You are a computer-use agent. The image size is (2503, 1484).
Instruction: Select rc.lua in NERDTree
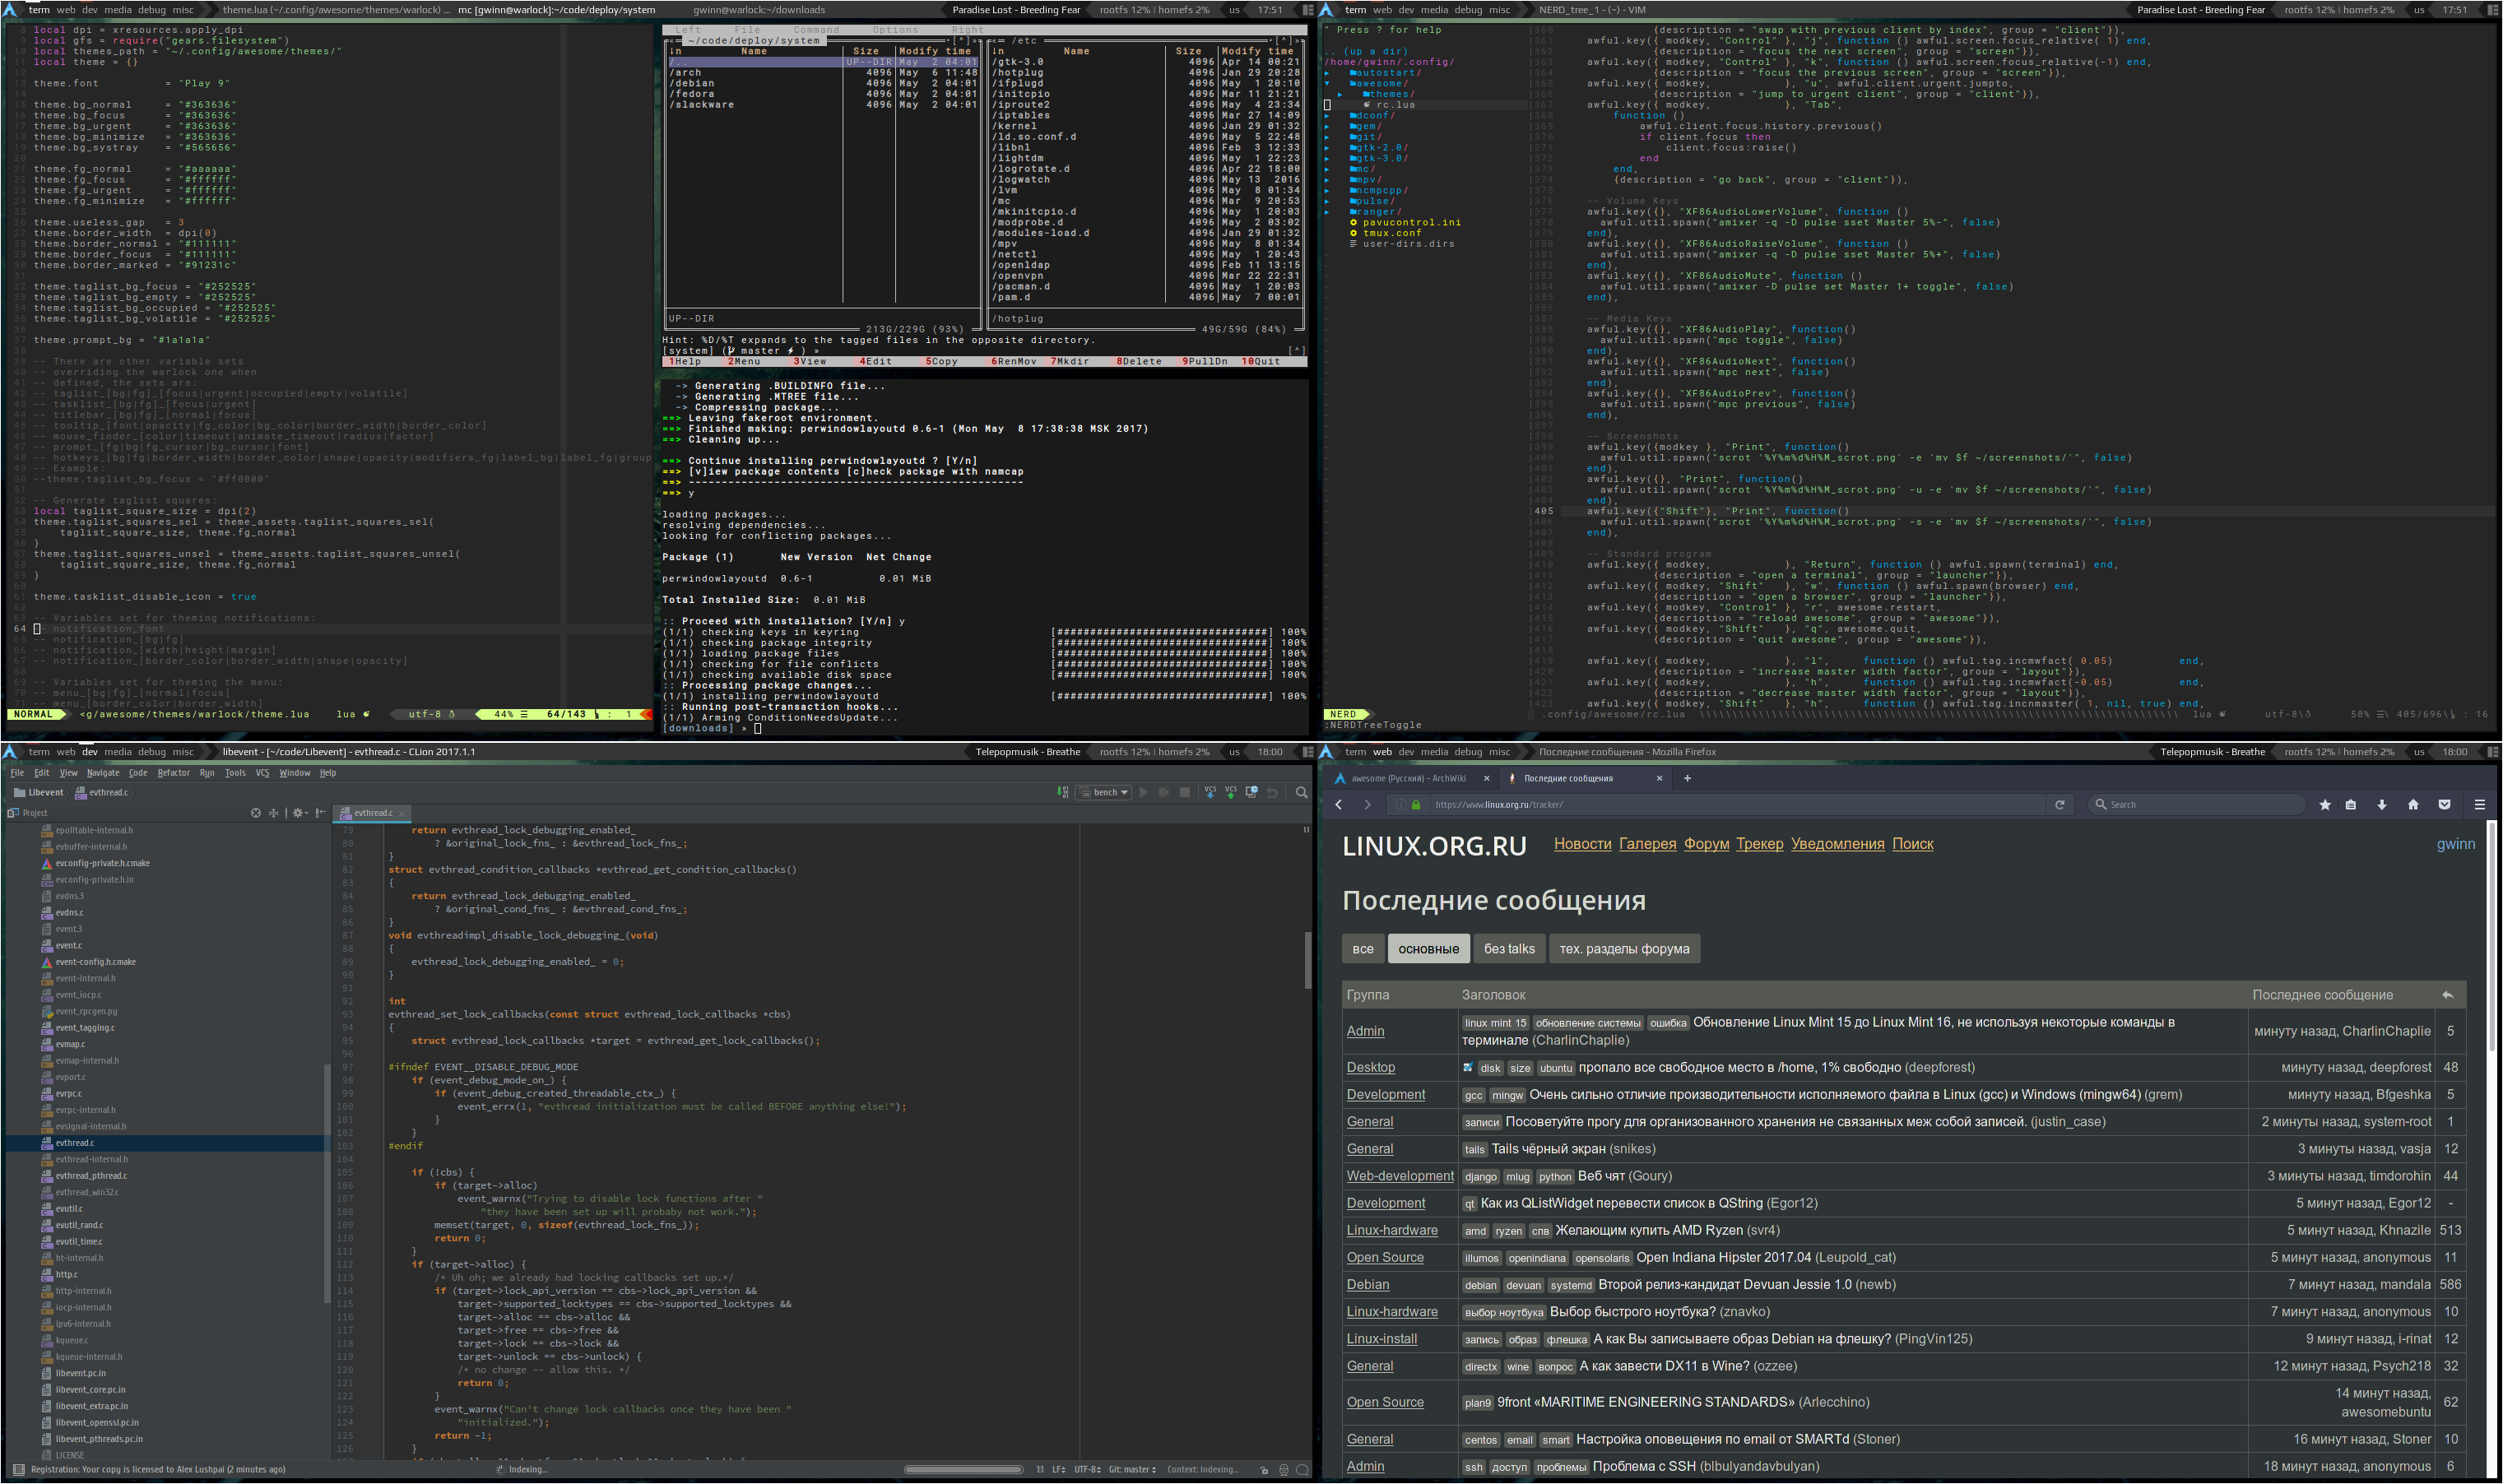1395,105
